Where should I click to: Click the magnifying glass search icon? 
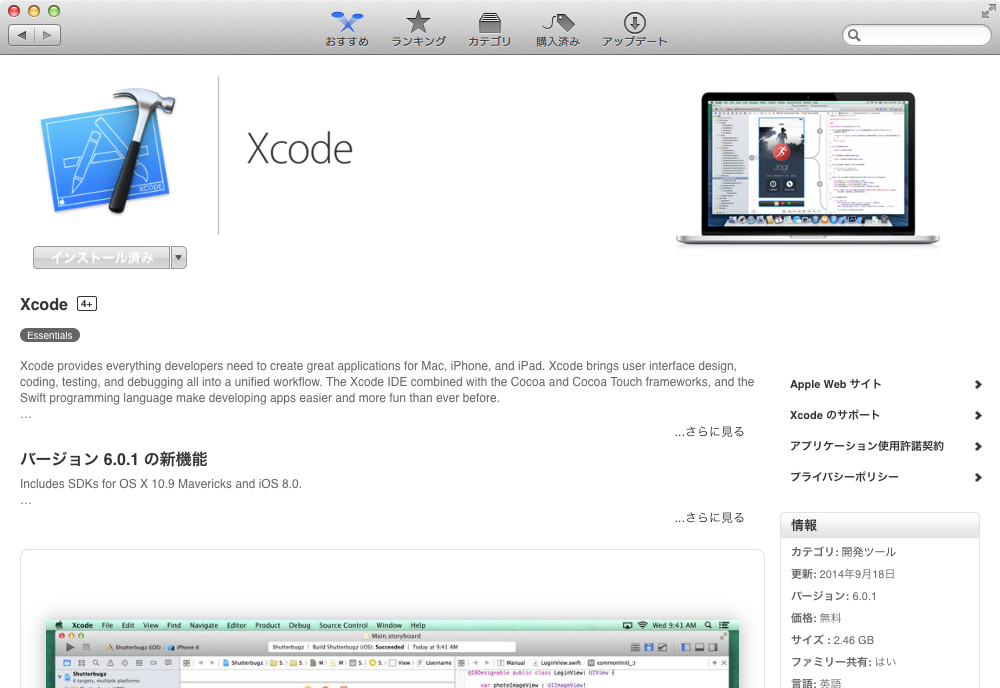pyautogui.click(x=855, y=36)
